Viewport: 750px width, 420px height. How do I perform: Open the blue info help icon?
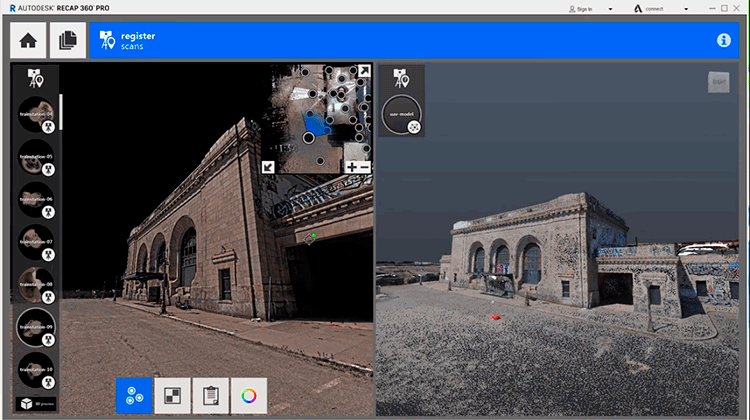click(x=724, y=40)
